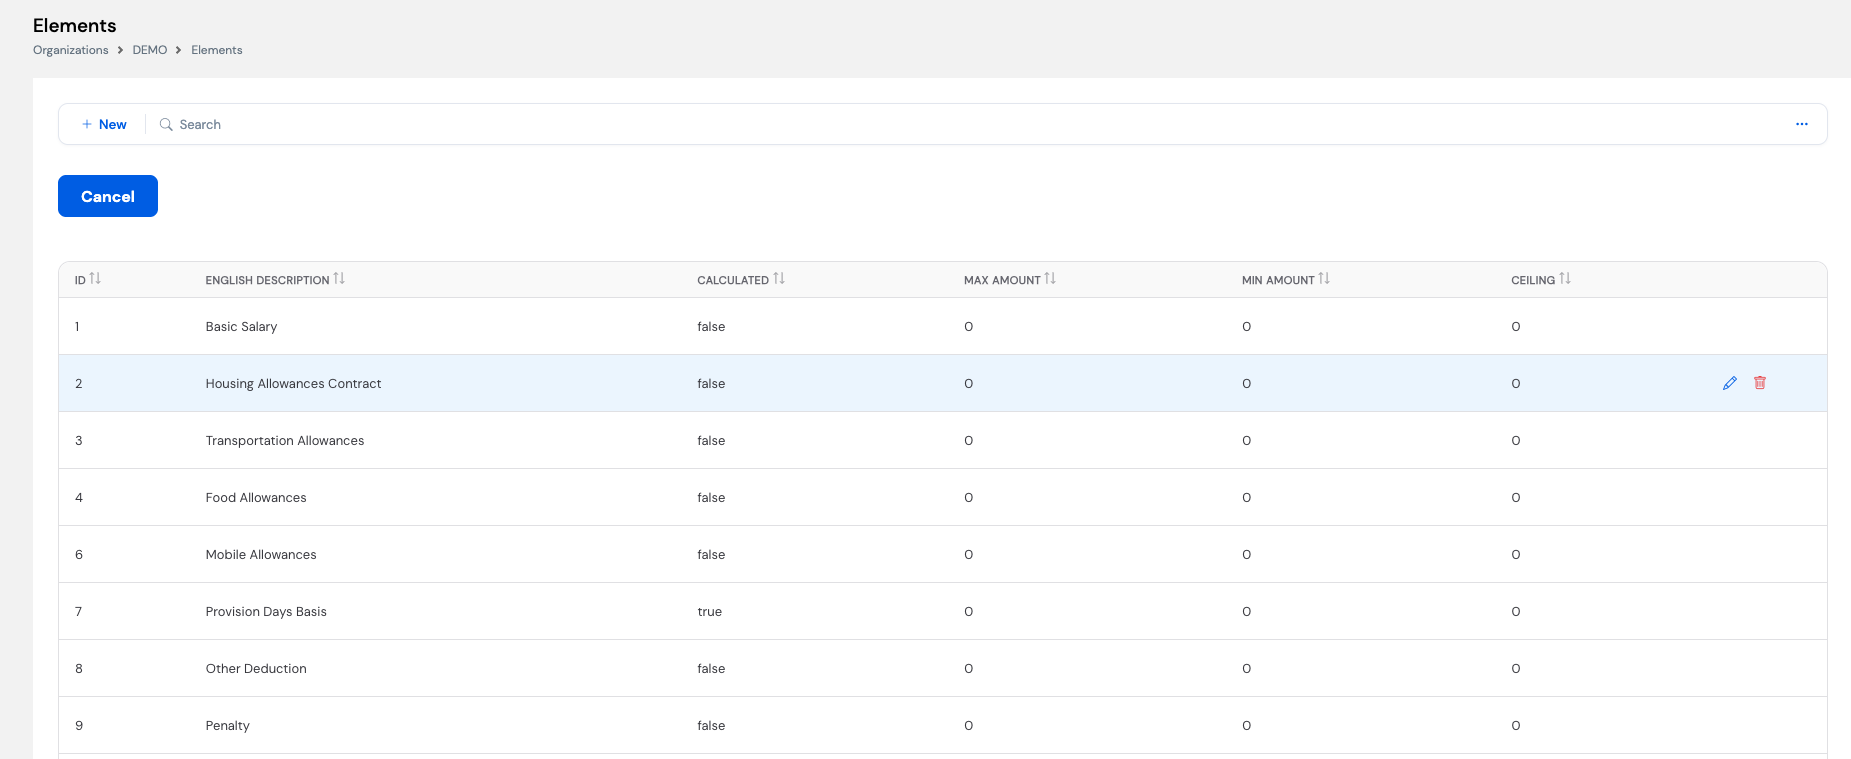Click the 'true' value for Provision Days Basis
1851x759 pixels.
[709, 612]
